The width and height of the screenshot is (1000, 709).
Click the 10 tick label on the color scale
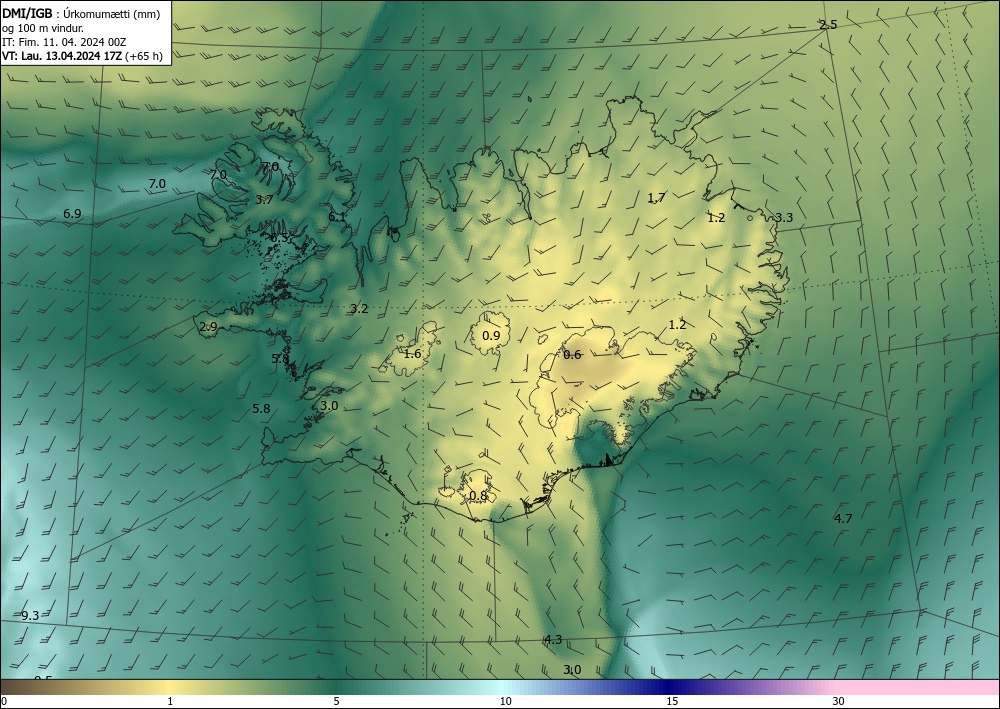[505, 701]
